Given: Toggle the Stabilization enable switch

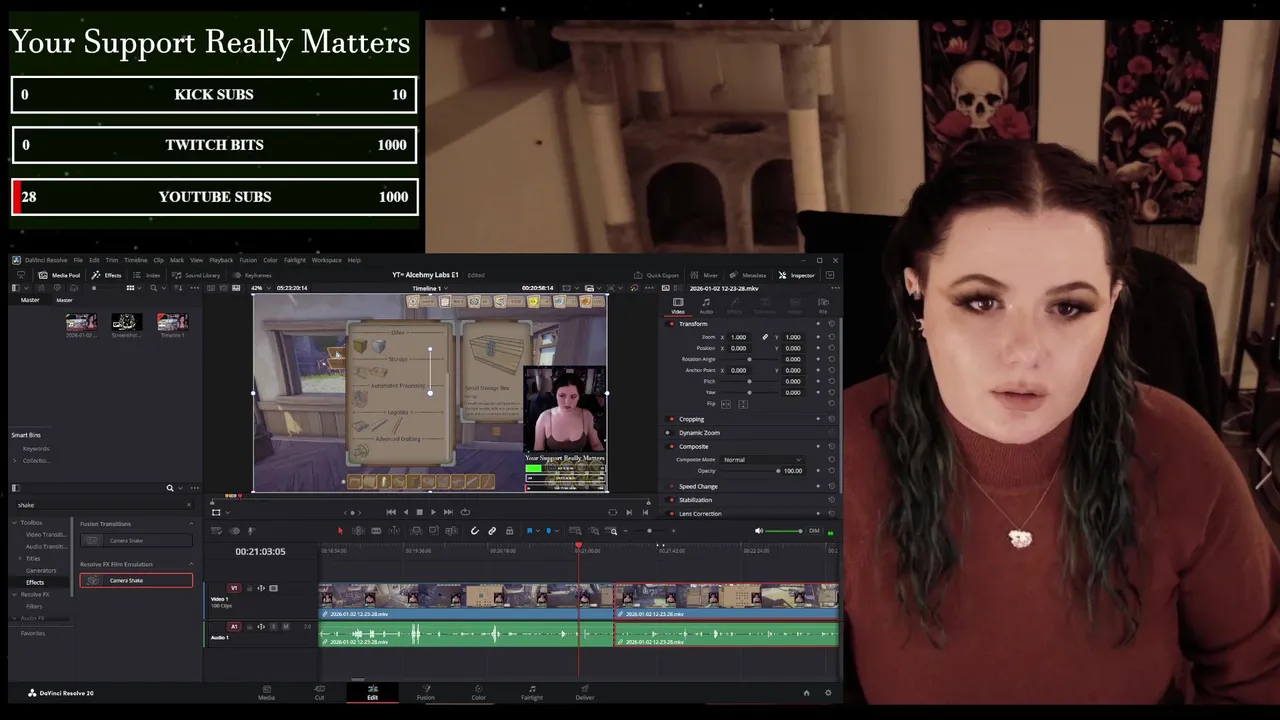Looking at the screenshot, I should 671,500.
